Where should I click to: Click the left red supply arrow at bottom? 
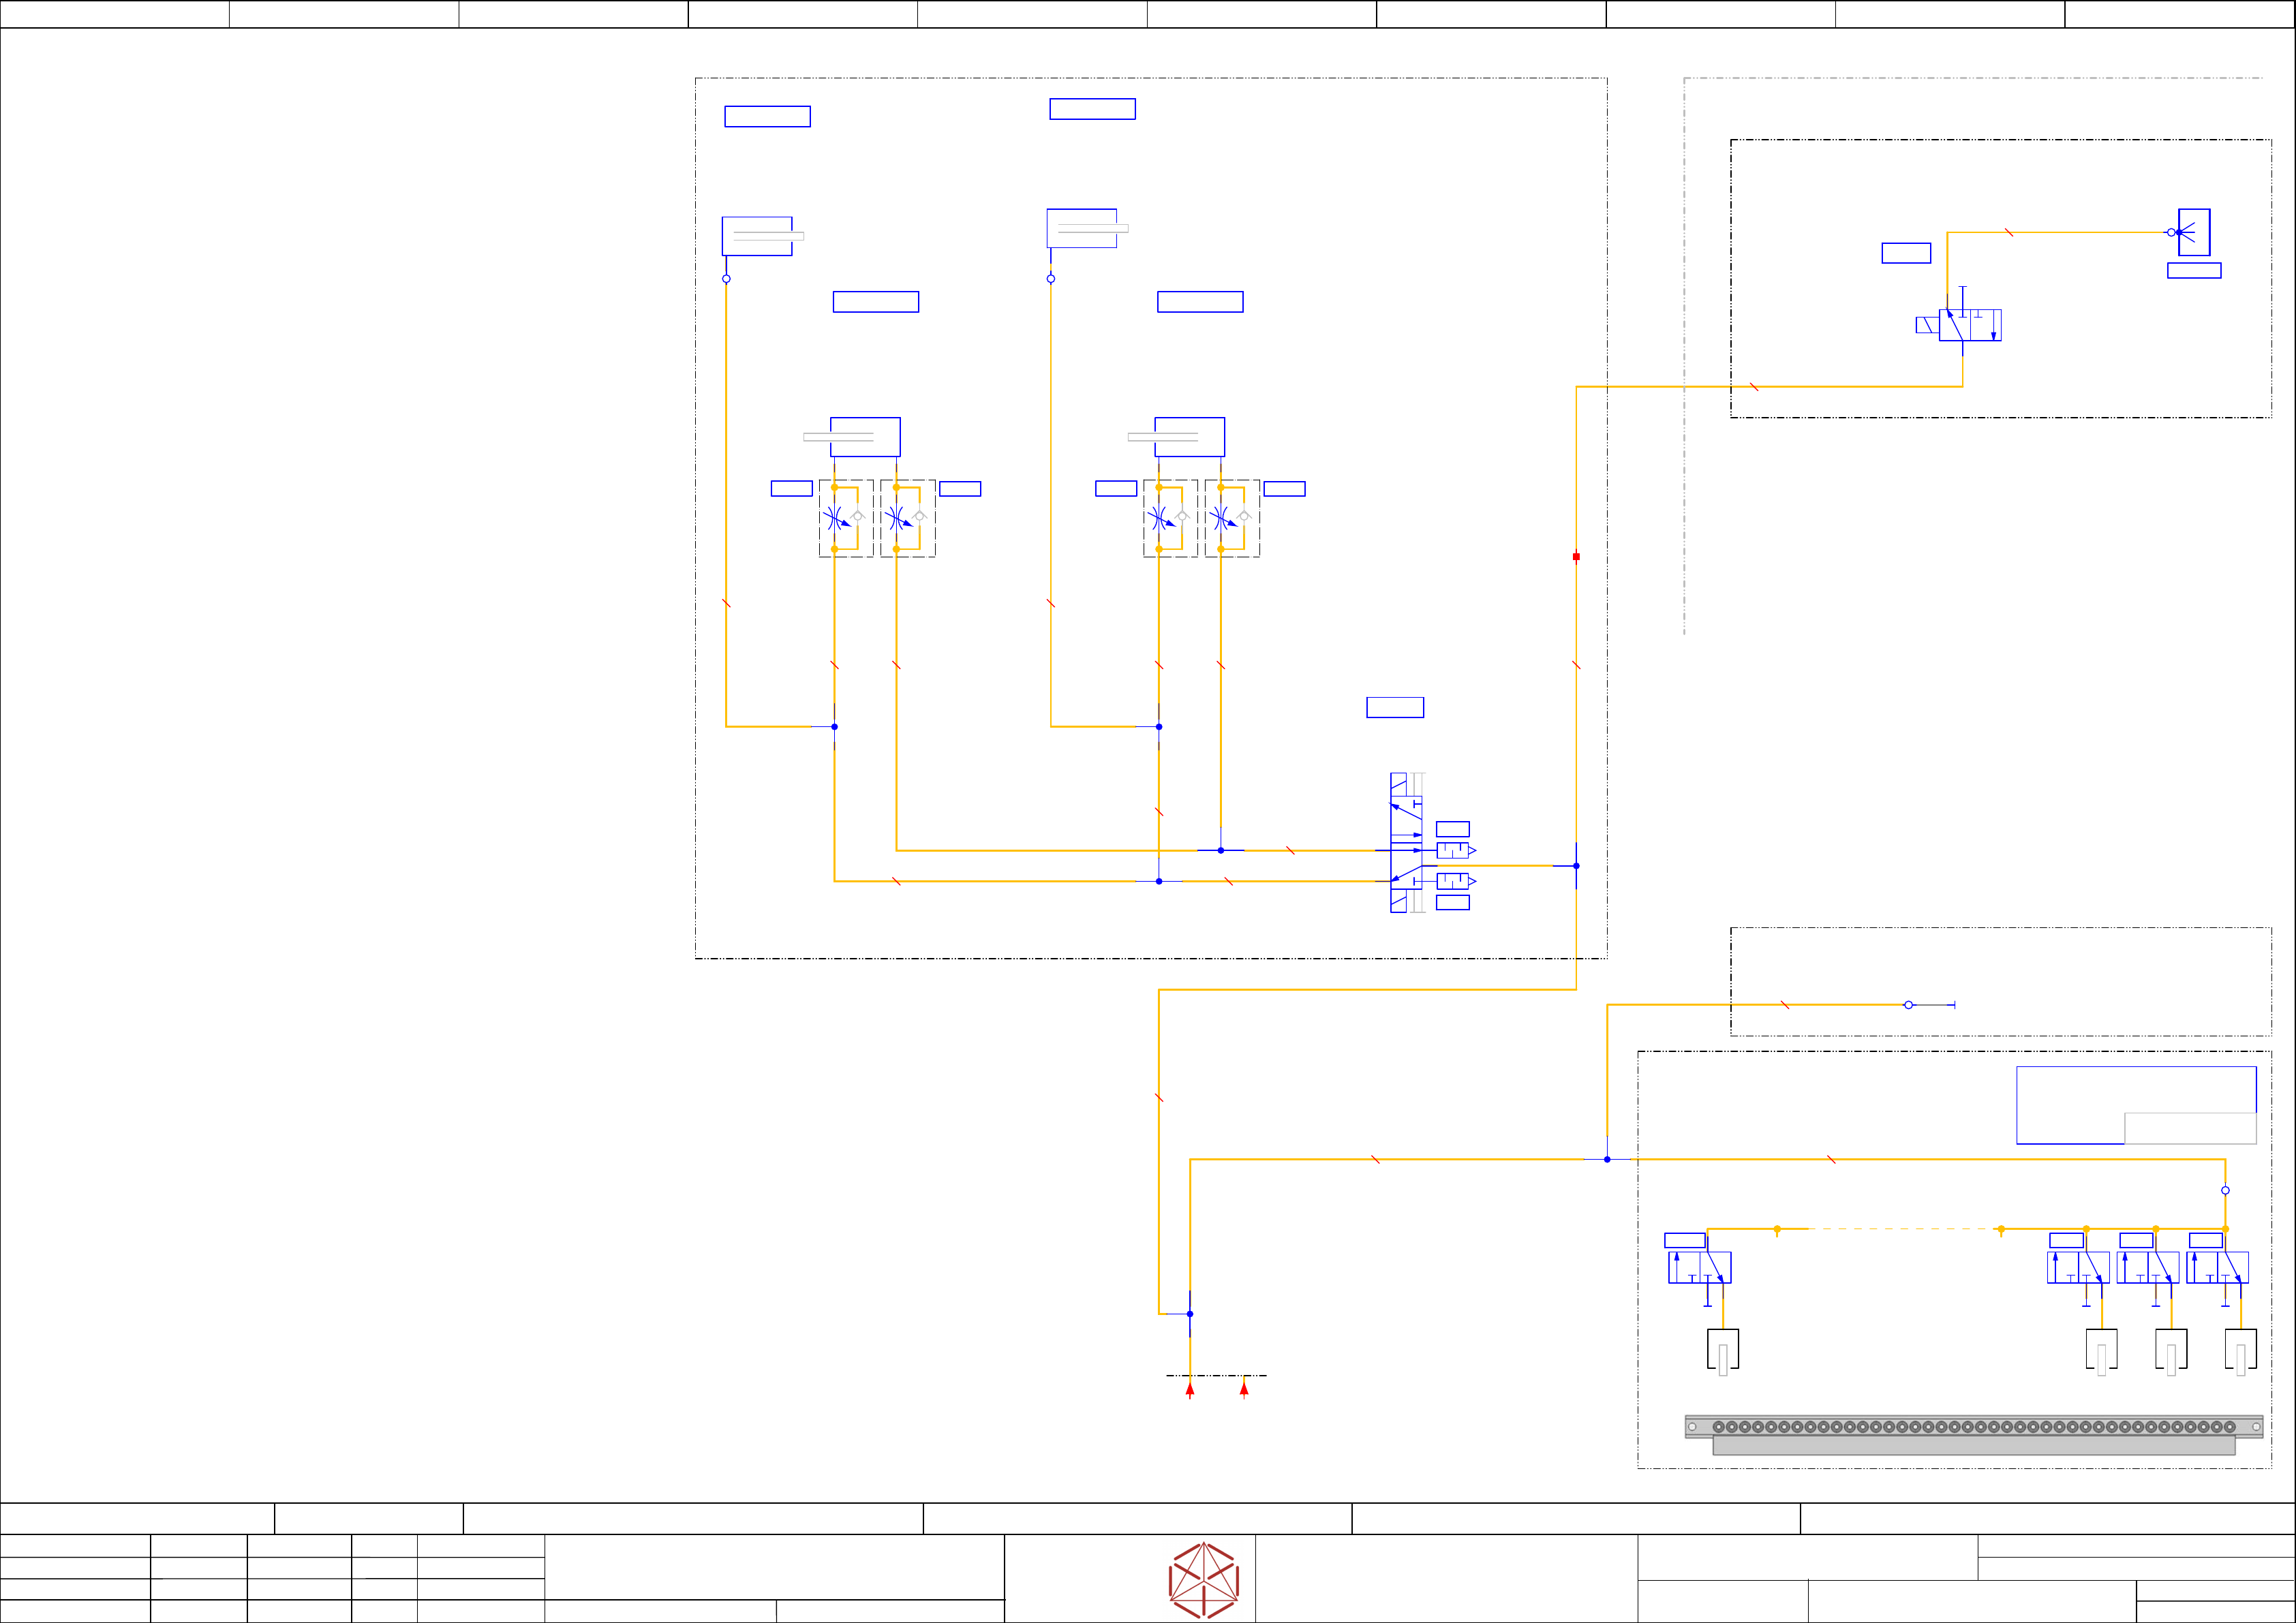[x=1190, y=1389]
